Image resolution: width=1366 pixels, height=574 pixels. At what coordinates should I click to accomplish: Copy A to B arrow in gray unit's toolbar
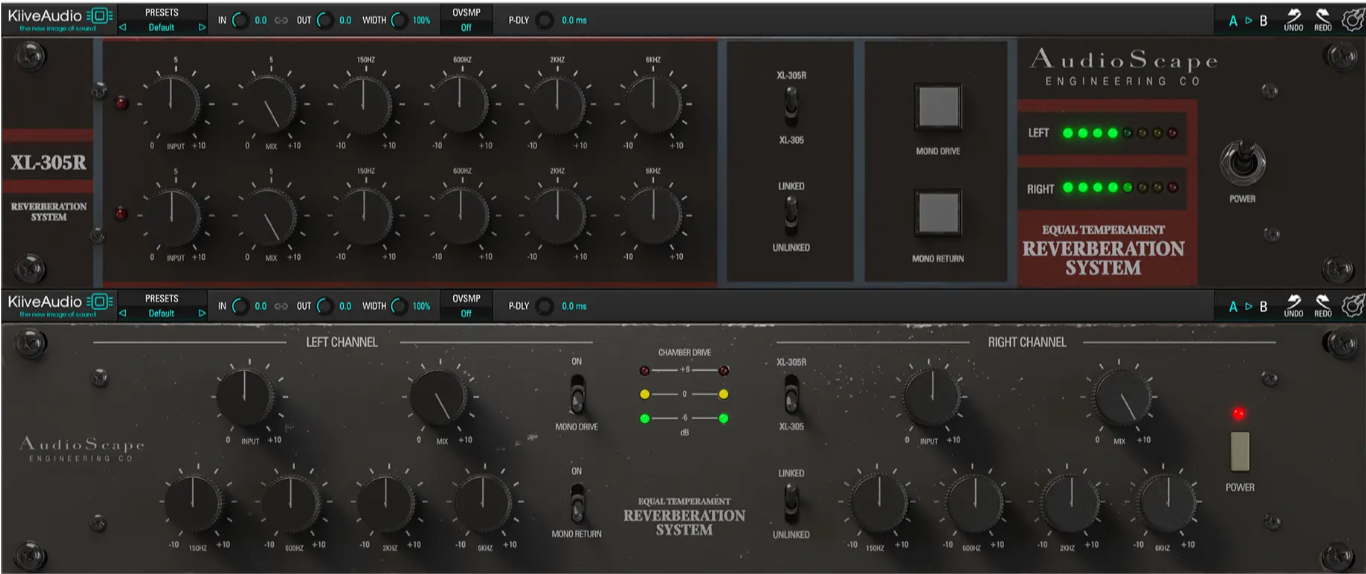click(x=1248, y=306)
